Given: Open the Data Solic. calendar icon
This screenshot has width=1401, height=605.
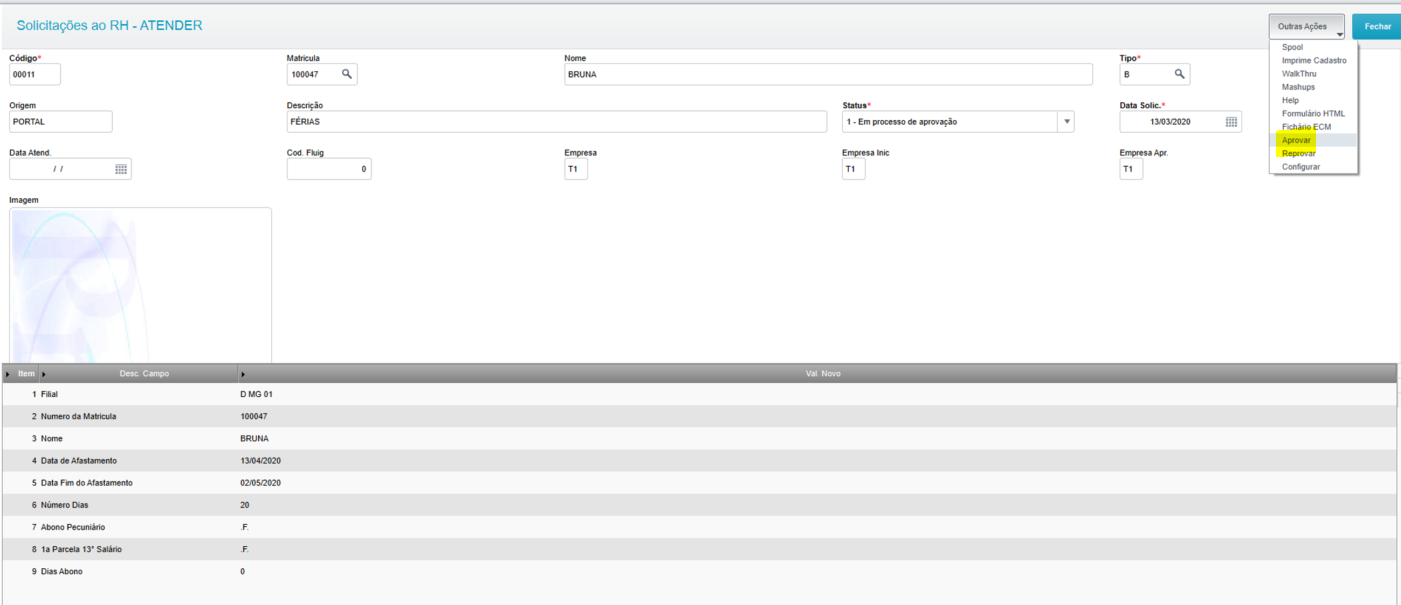Looking at the screenshot, I should point(1231,122).
